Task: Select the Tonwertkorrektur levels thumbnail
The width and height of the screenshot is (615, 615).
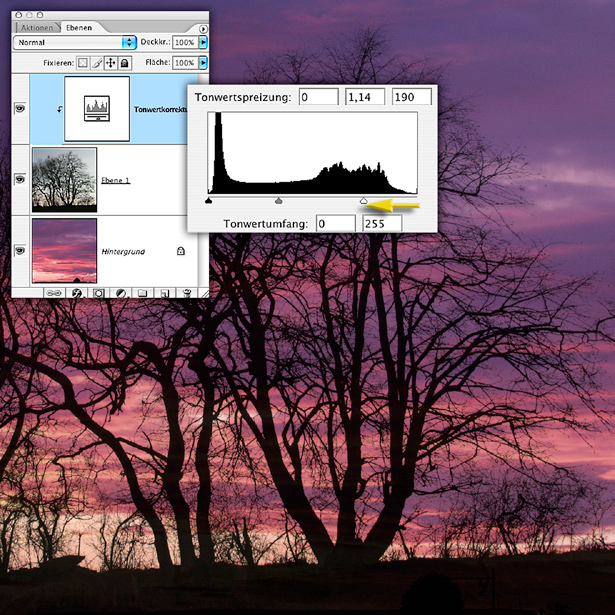Action: (x=97, y=109)
